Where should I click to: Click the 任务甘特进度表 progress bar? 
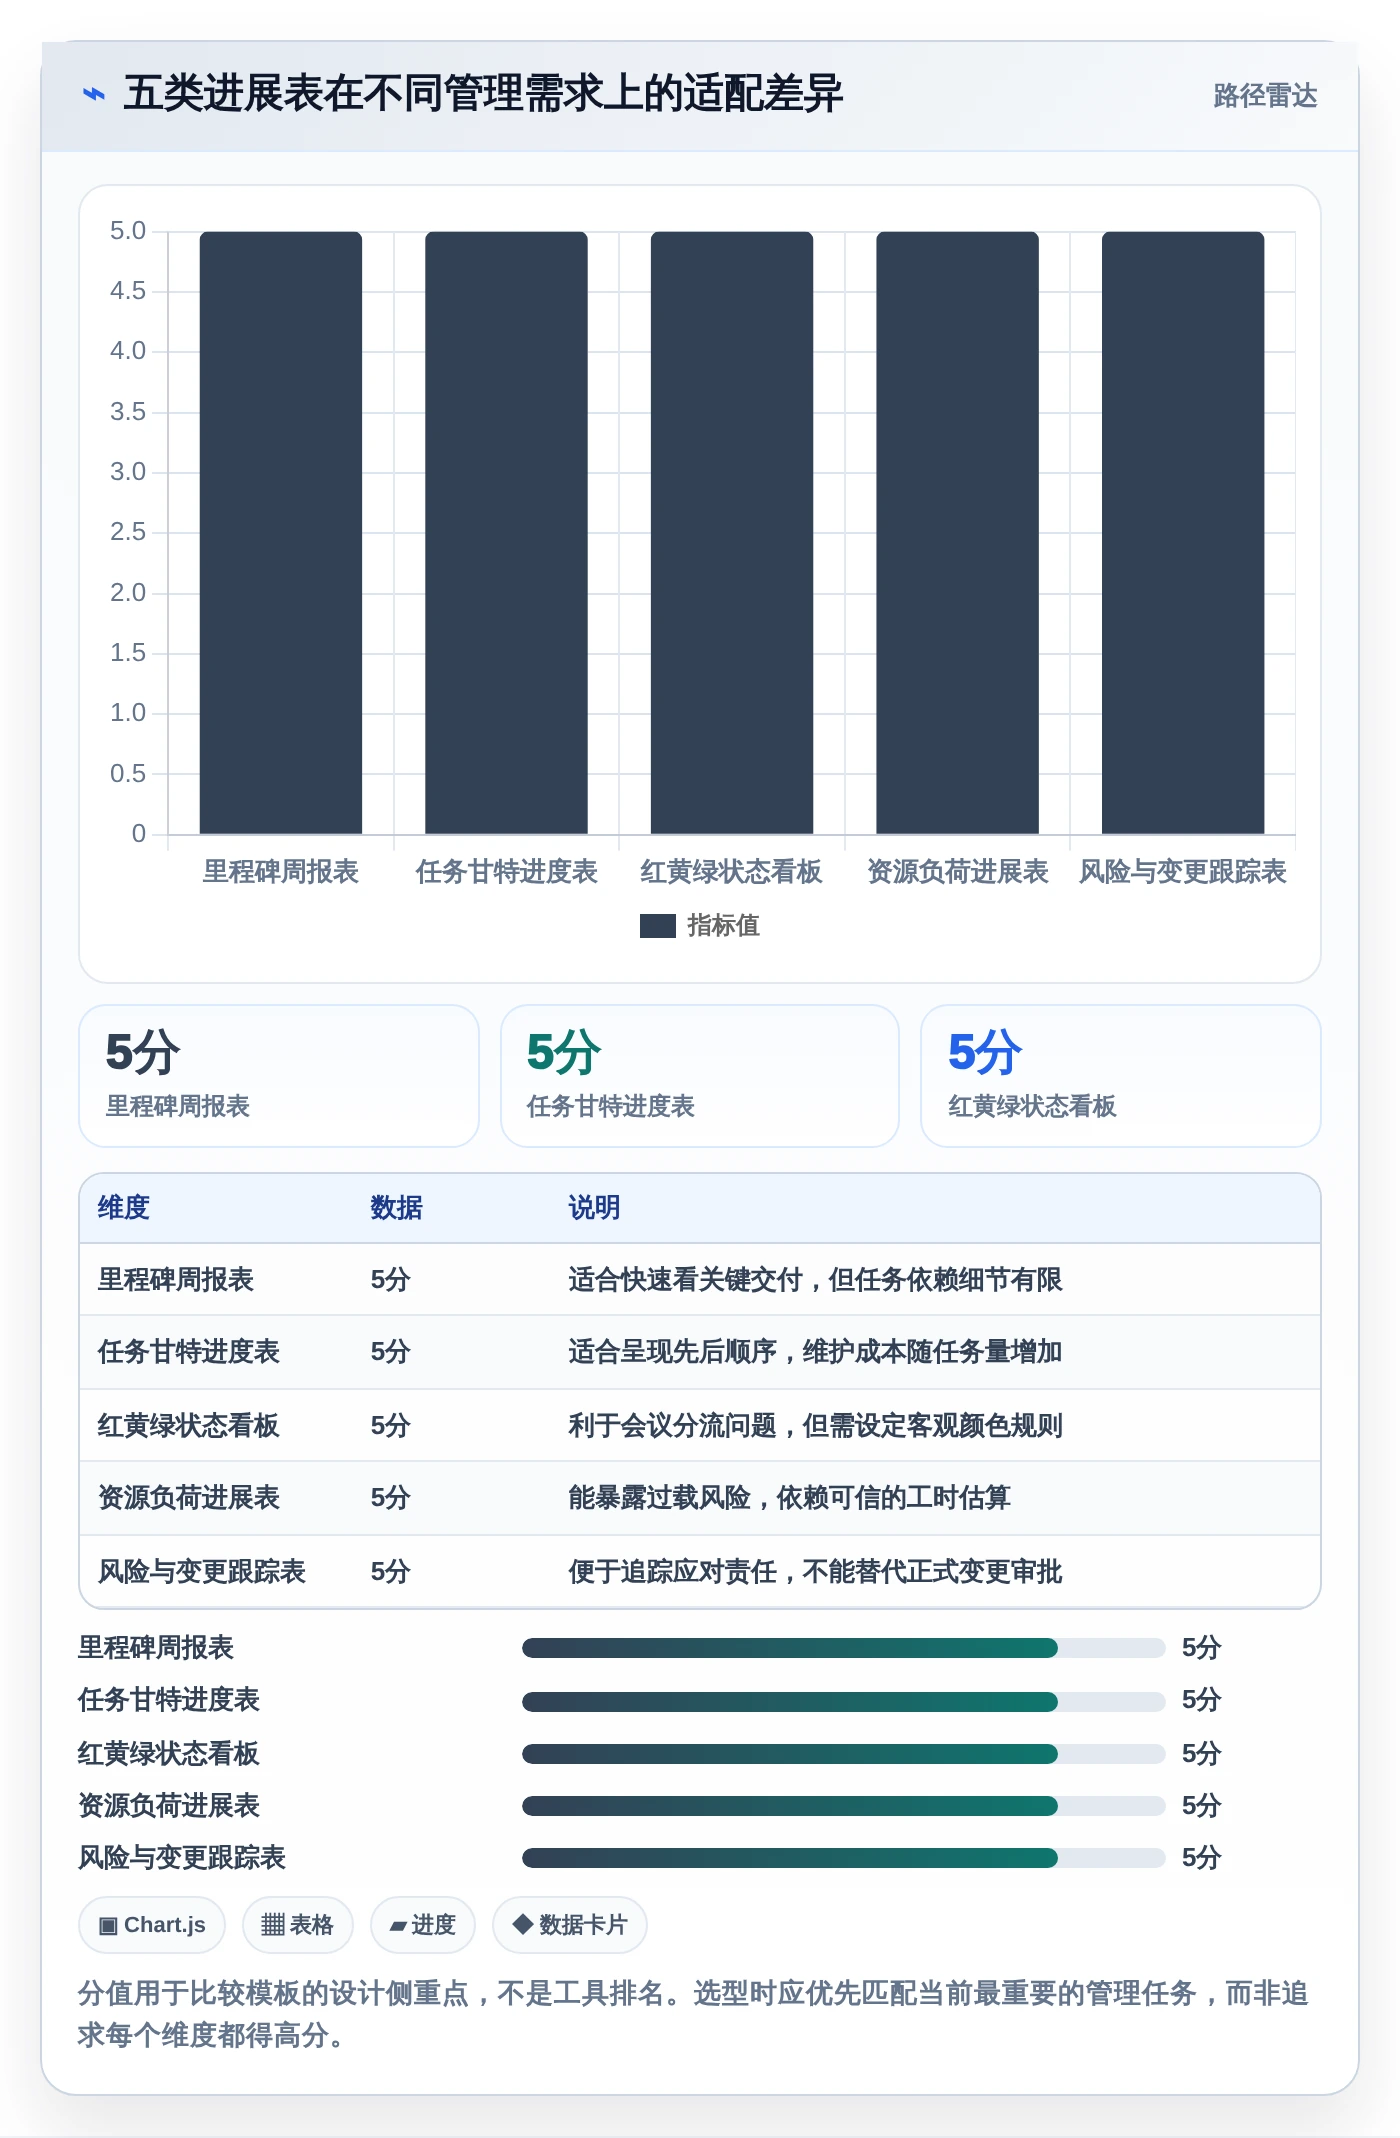[x=843, y=1701]
